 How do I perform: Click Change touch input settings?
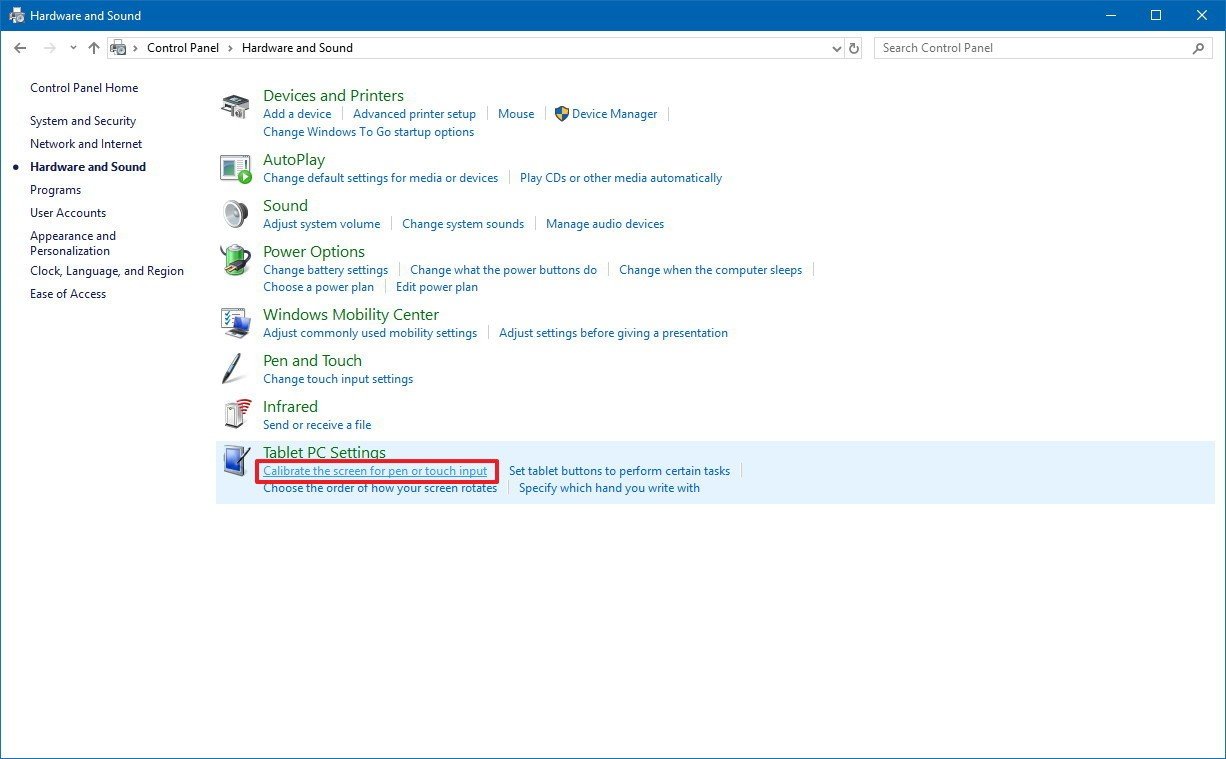coord(338,379)
